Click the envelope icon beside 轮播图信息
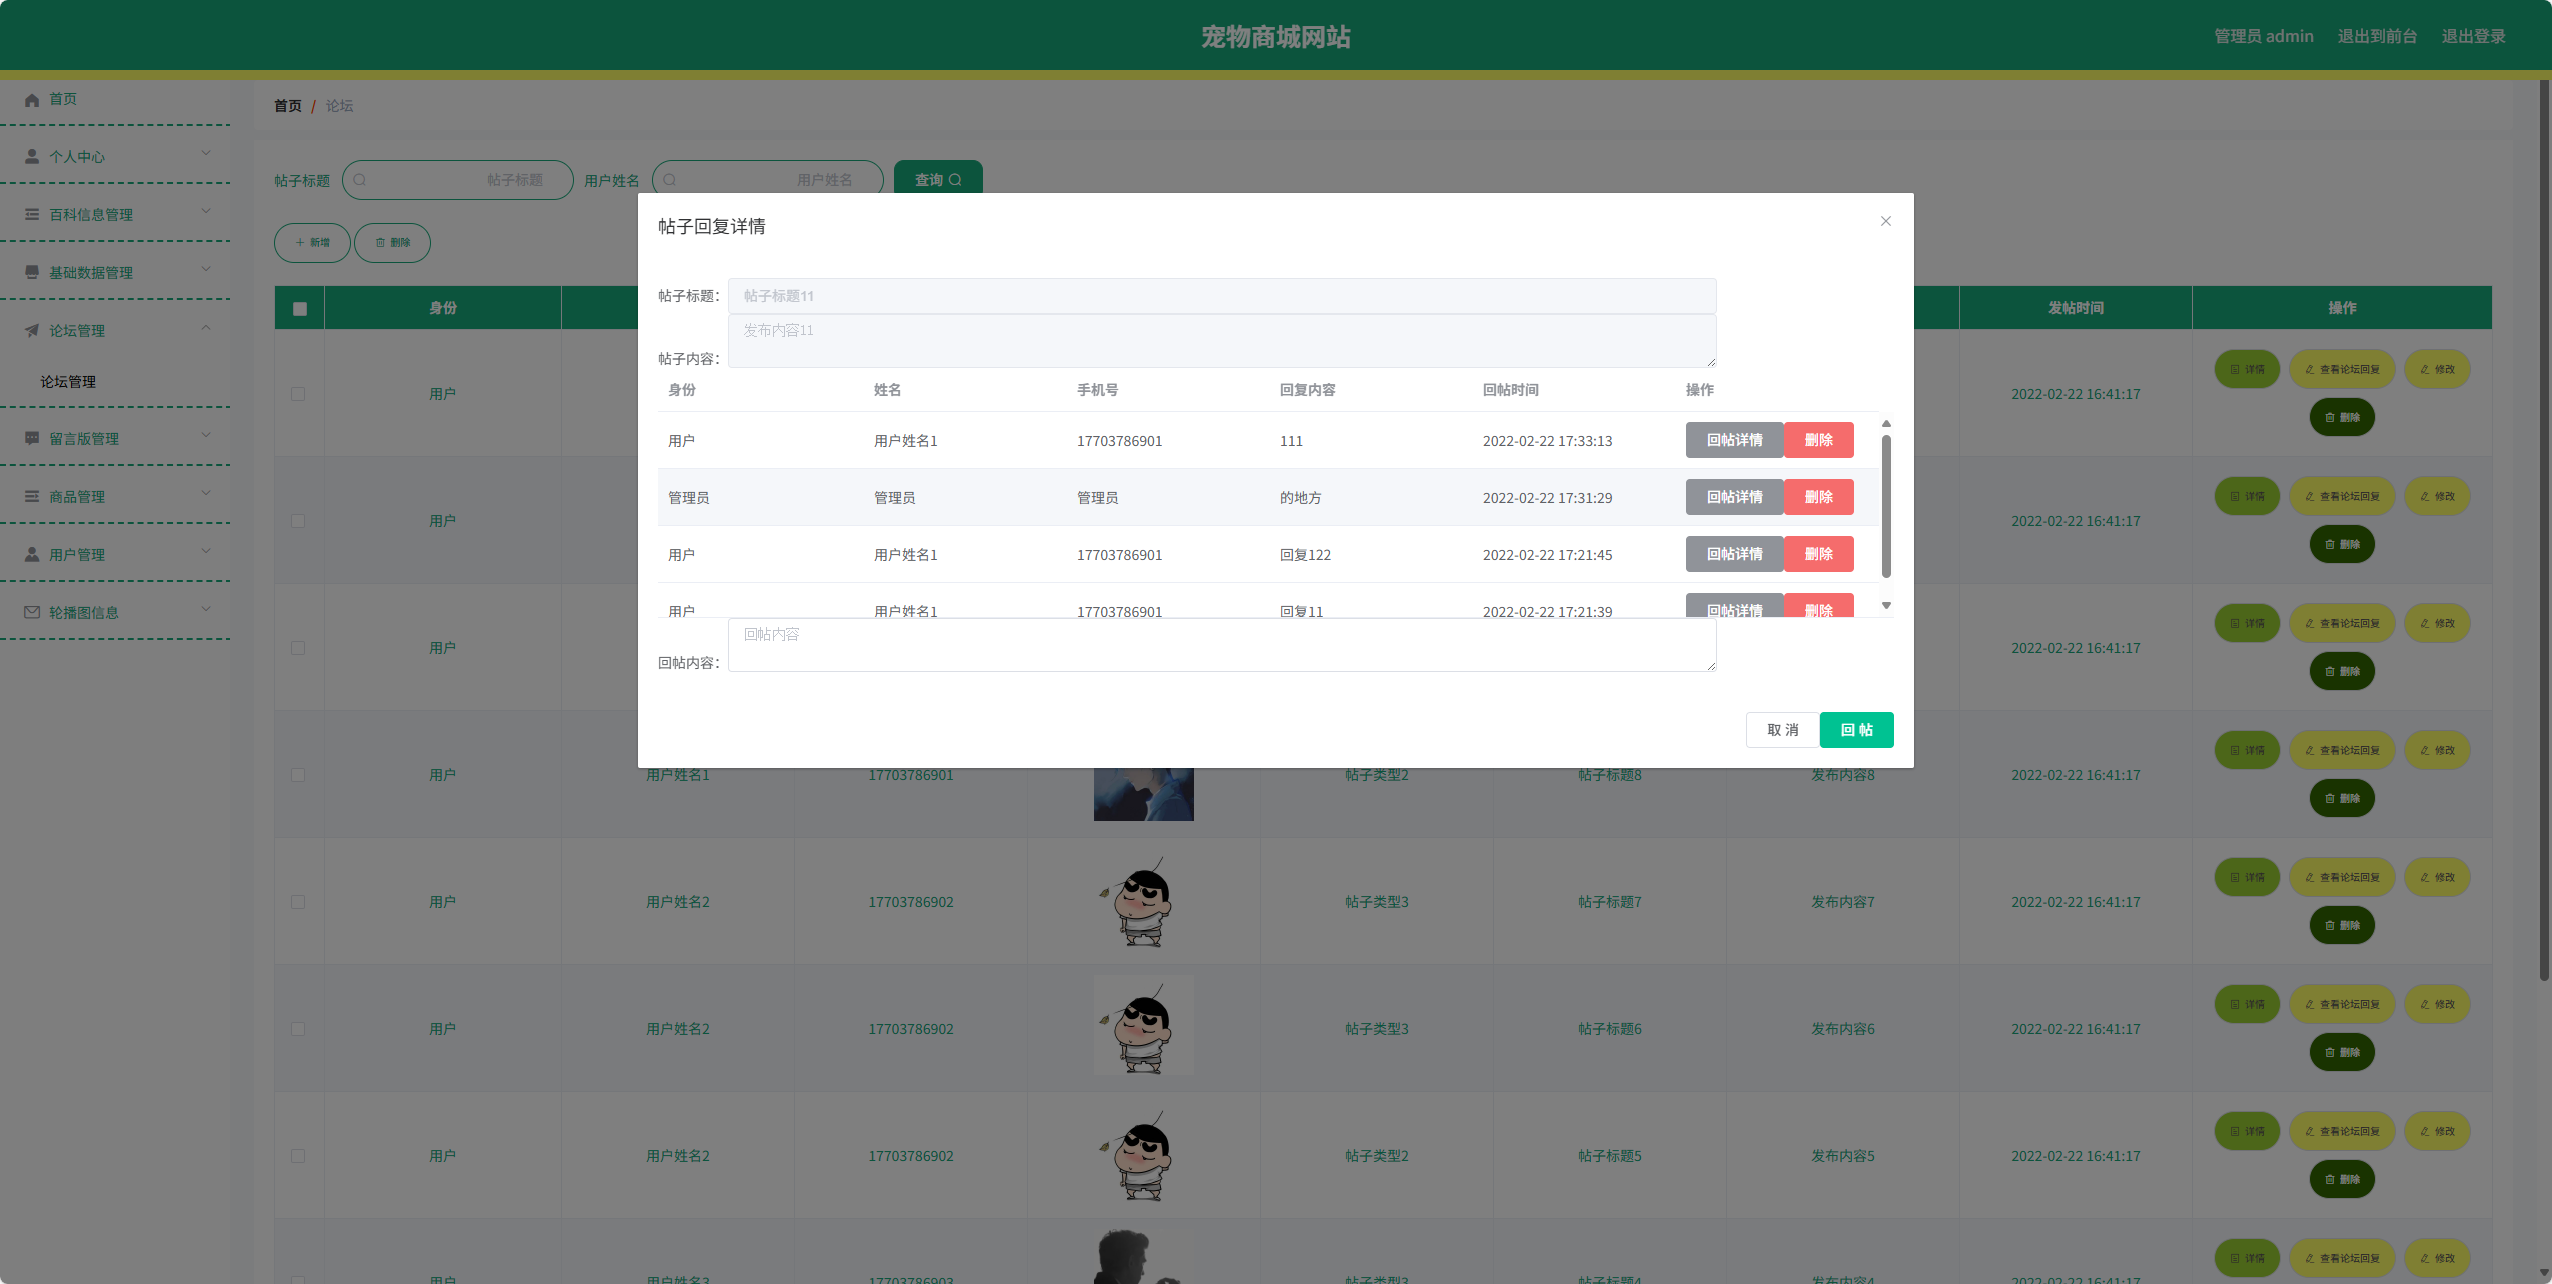Image resolution: width=2552 pixels, height=1284 pixels. (x=32, y=613)
